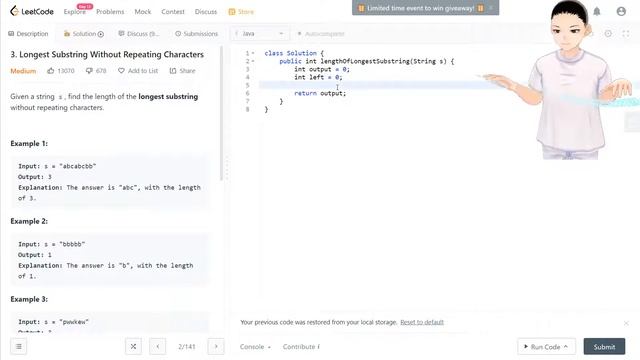Add problem to list
640x360 pixels.
coord(138,71)
